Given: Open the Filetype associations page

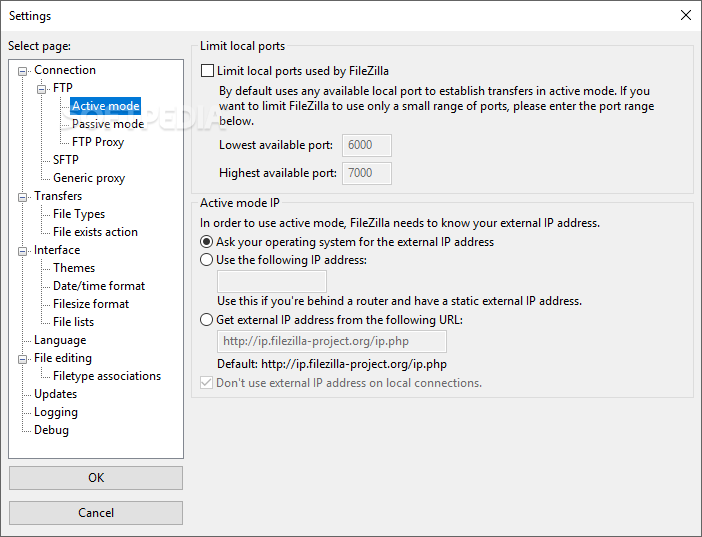Looking at the screenshot, I should coord(107,376).
